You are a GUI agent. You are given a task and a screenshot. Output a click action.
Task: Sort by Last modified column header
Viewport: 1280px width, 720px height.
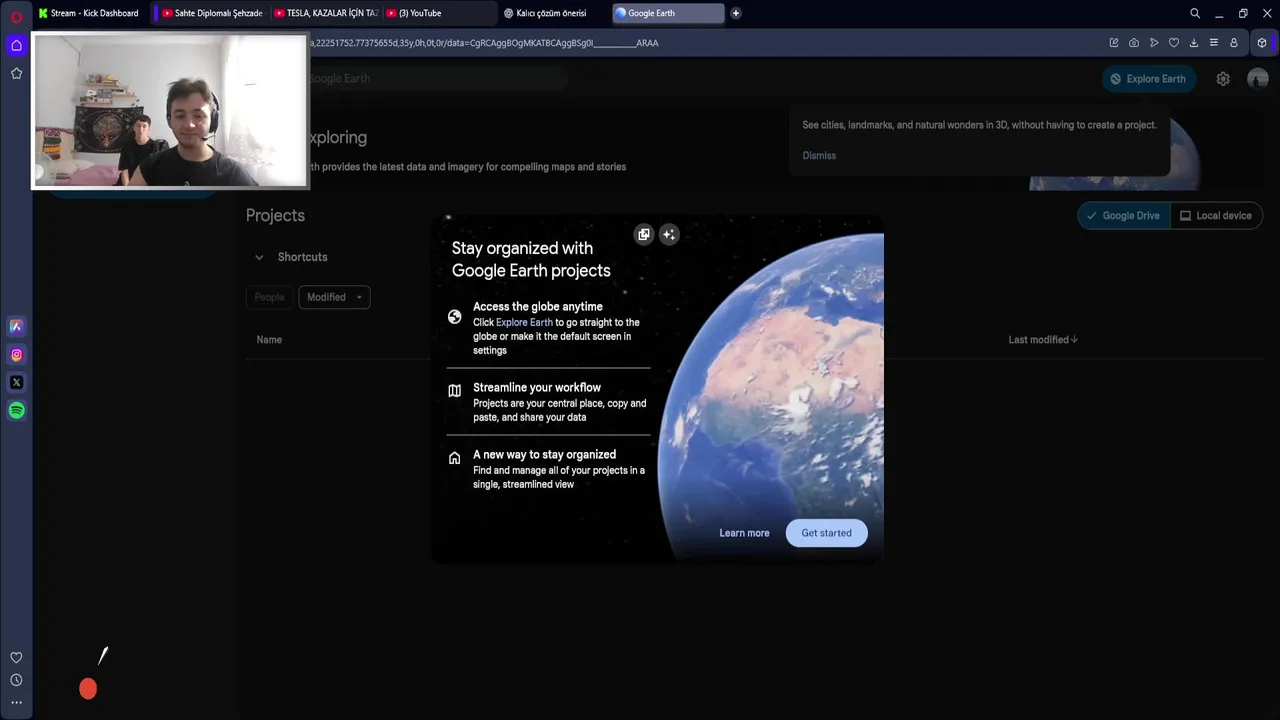[x=1043, y=340]
